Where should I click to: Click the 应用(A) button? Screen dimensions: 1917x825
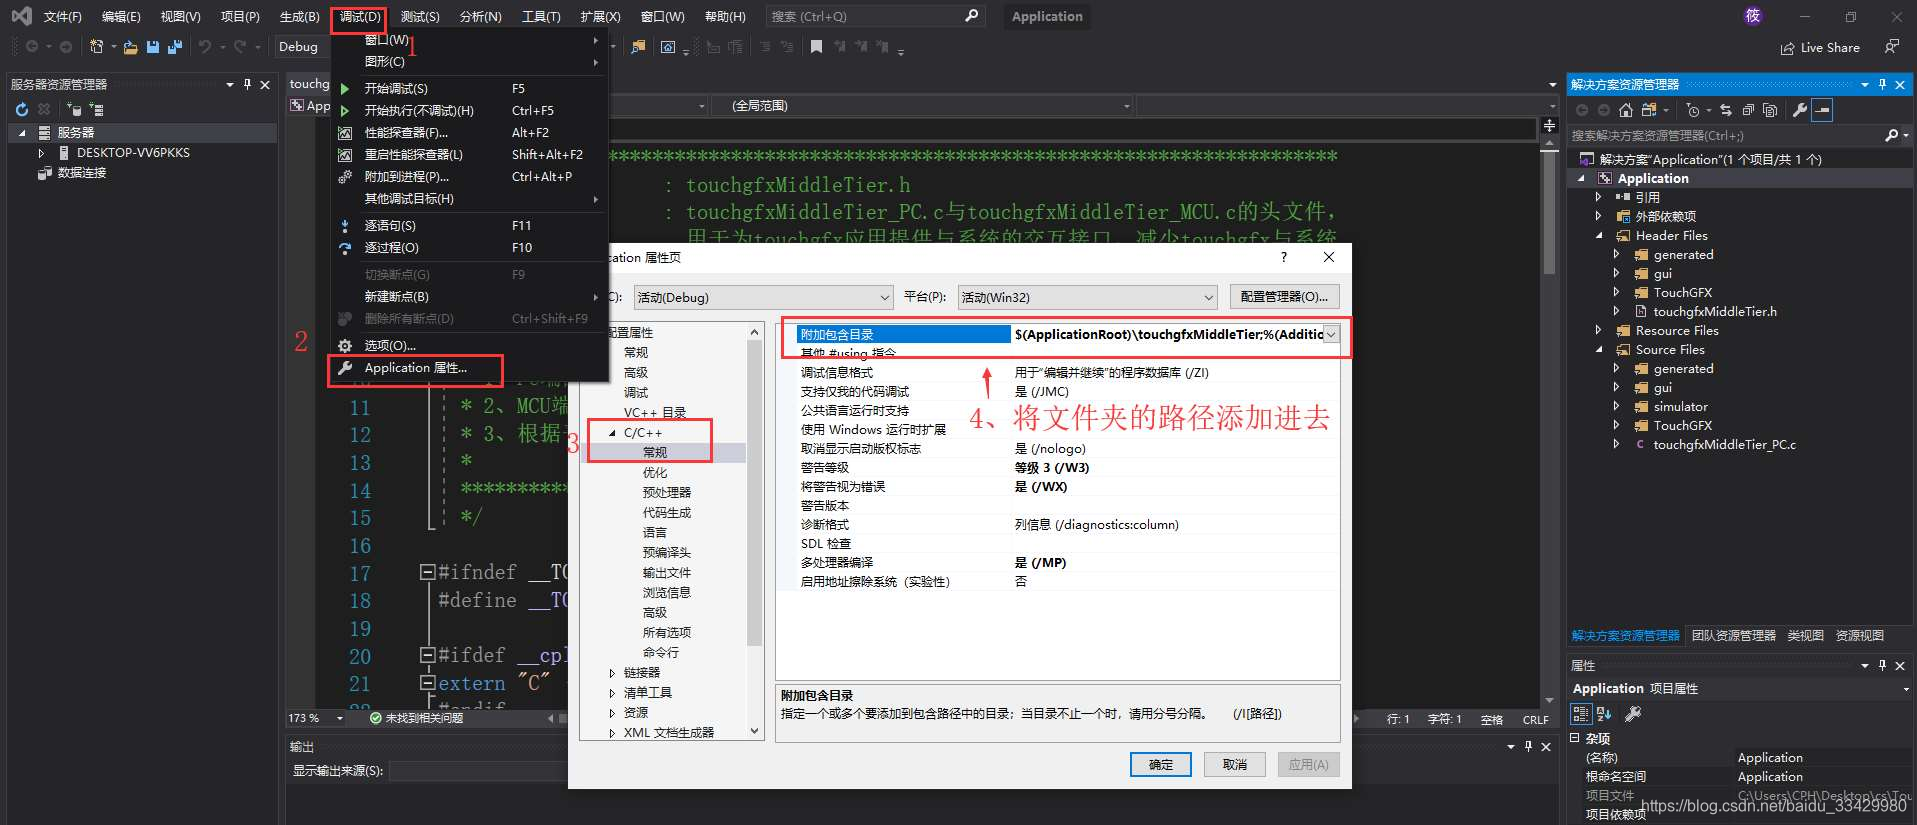(1308, 764)
